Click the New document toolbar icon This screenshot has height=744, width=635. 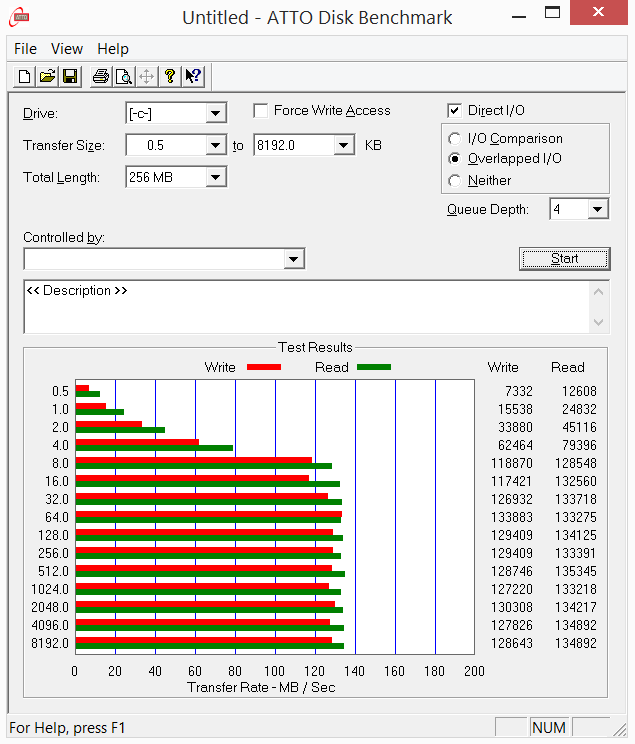click(24, 76)
